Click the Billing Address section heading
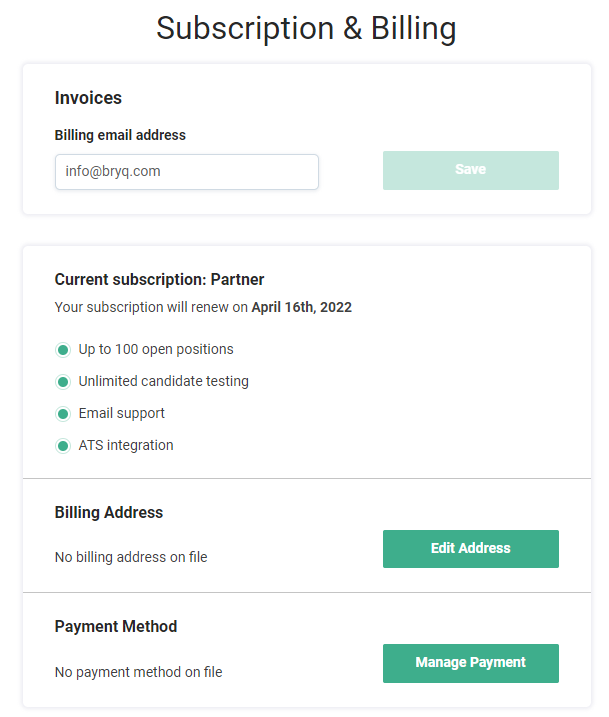Viewport: 609px width, 717px height. (109, 513)
